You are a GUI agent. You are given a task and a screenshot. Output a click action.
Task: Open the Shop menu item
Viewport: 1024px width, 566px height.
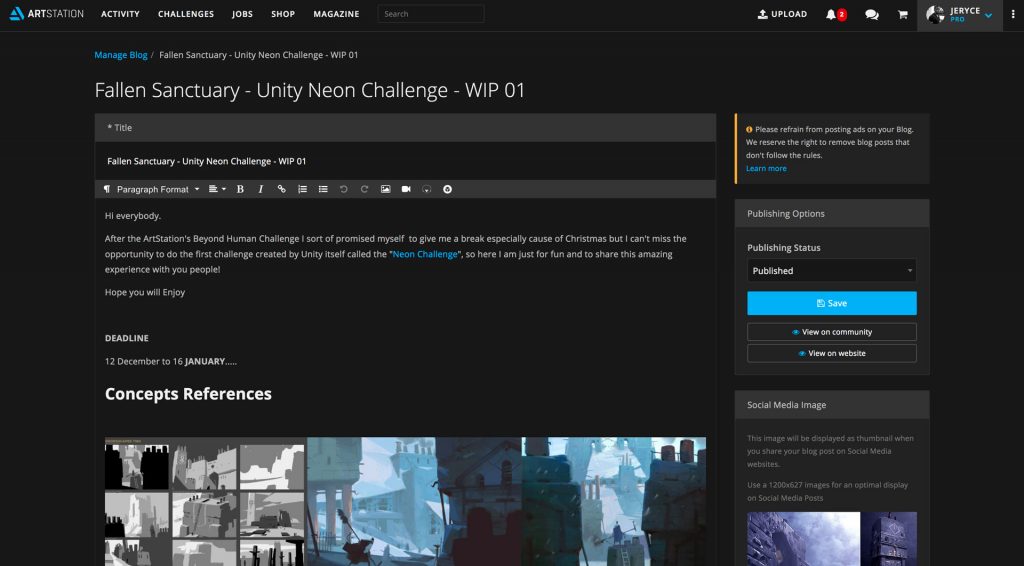(283, 14)
